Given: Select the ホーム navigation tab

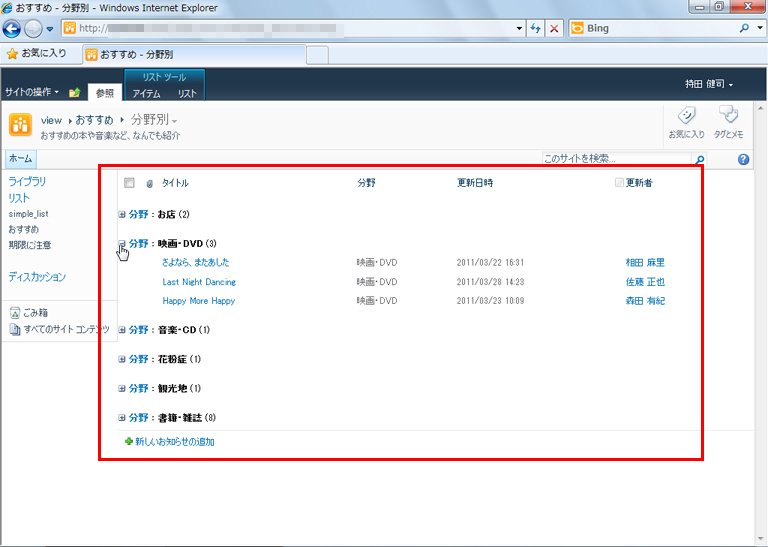Looking at the screenshot, I should pyautogui.click(x=21, y=159).
